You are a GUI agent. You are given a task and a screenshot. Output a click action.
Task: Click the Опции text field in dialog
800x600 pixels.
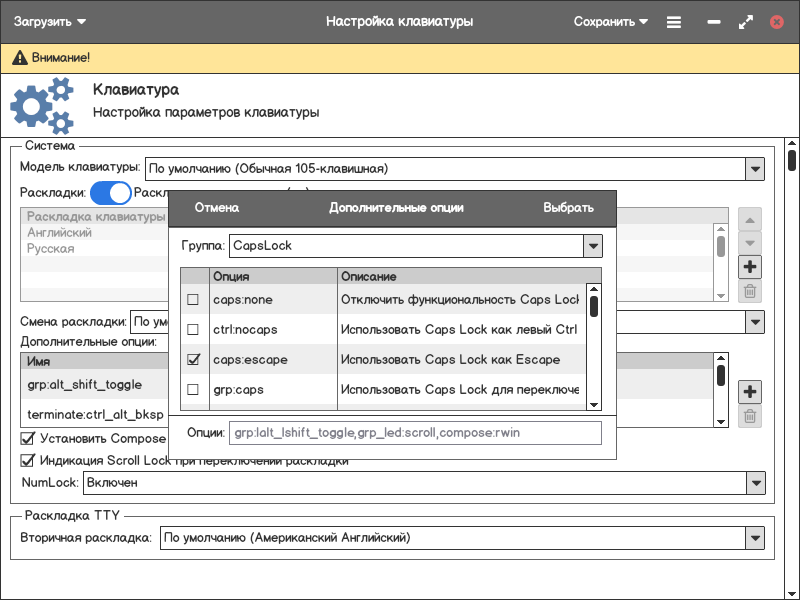[x=415, y=433]
